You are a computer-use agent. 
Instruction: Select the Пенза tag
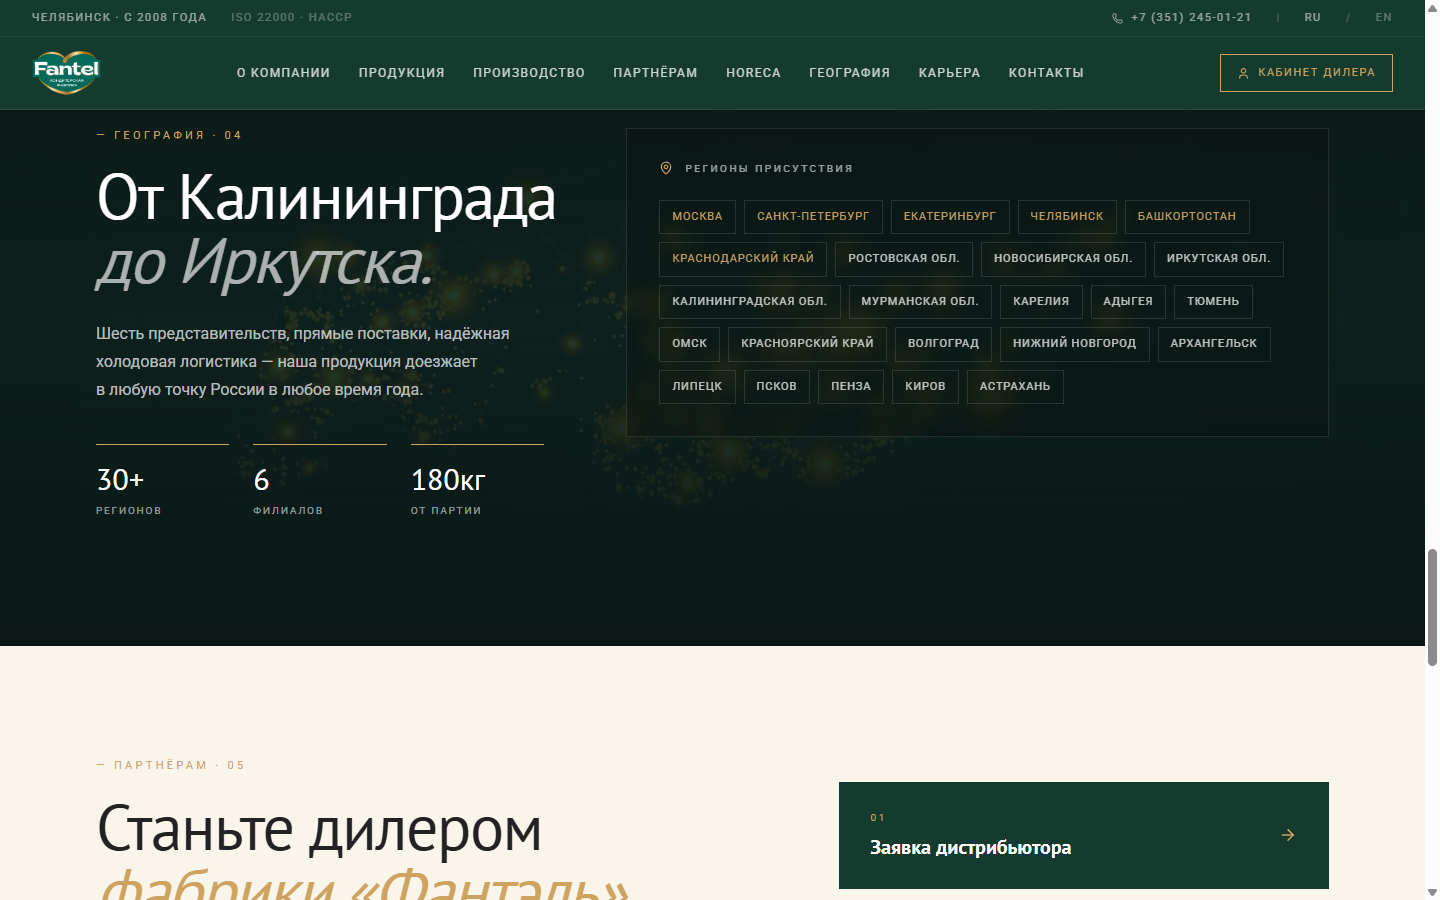[x=851, y=387]
